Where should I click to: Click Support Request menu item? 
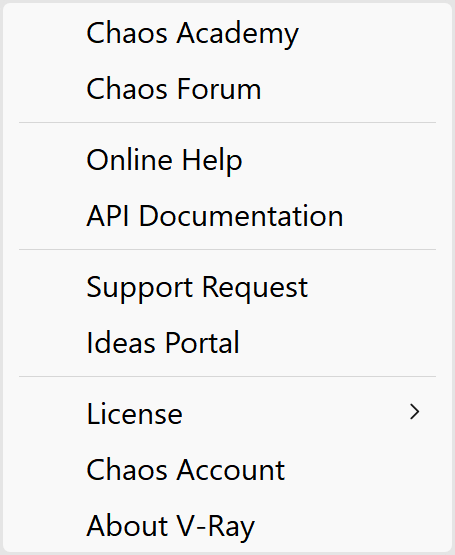[x=227, y=287]
